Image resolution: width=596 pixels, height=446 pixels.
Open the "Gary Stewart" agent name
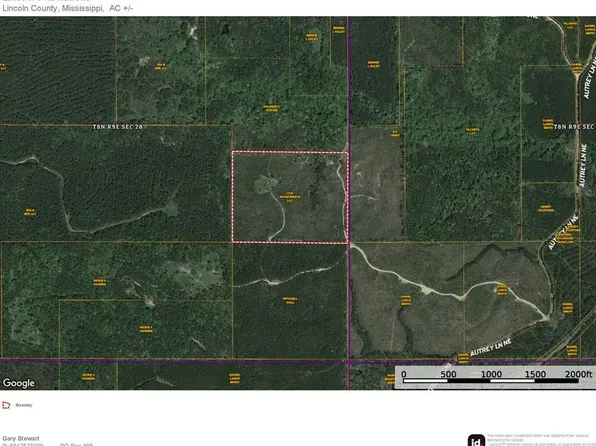pyautogui.click(x=21, y=438)
